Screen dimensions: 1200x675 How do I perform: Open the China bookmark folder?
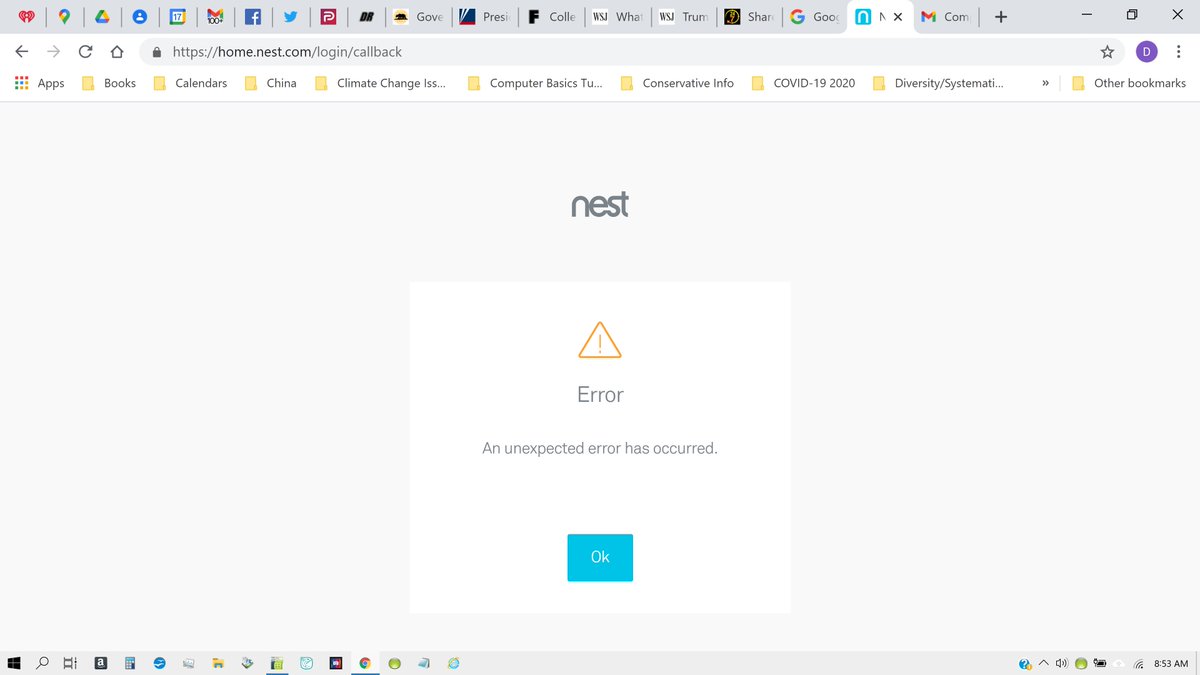(x=269, y=83)
